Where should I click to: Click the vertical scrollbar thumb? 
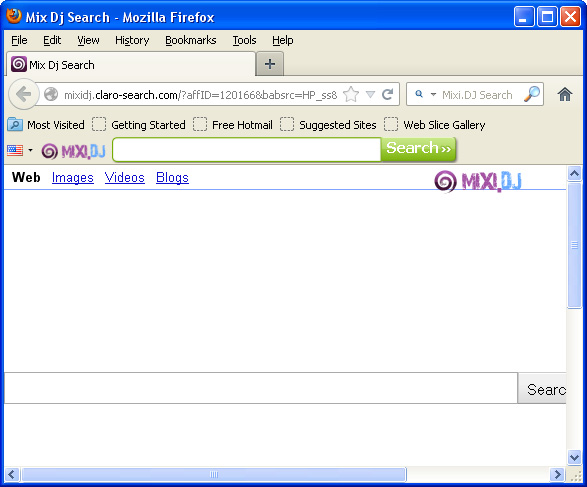574,245
